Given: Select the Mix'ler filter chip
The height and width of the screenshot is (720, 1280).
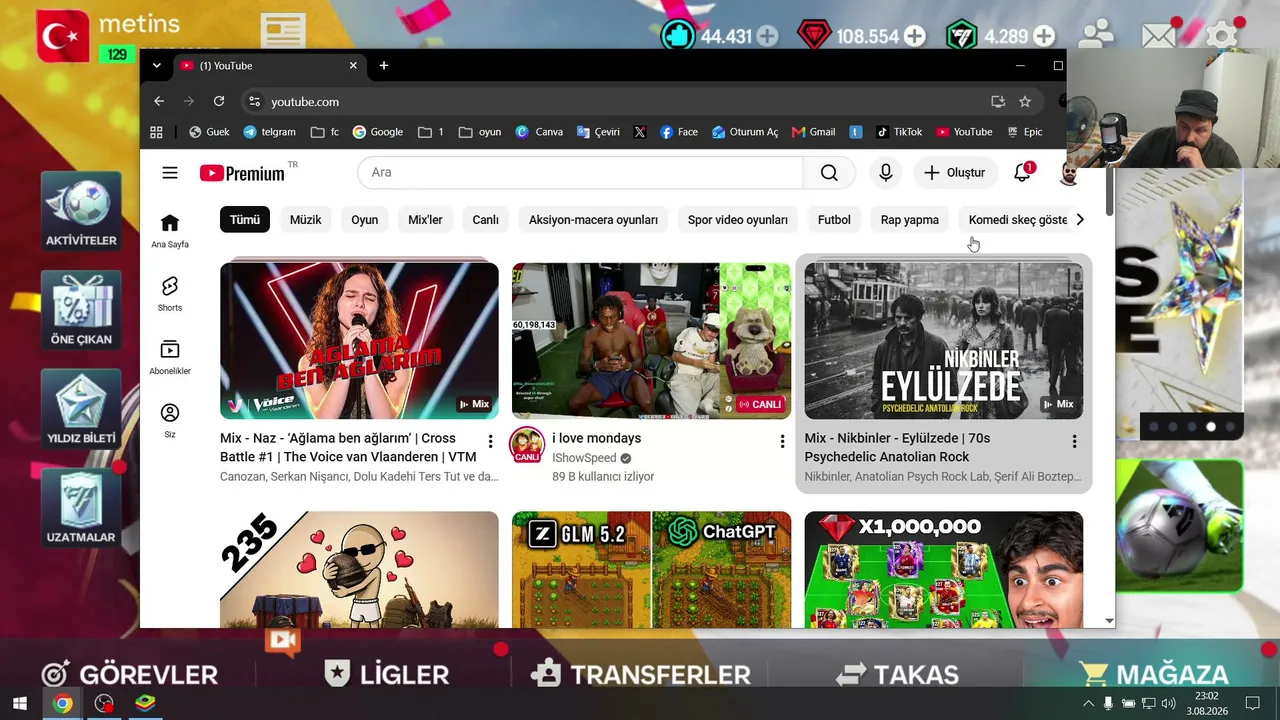Looking at the screenshot, I should point(425,220).
